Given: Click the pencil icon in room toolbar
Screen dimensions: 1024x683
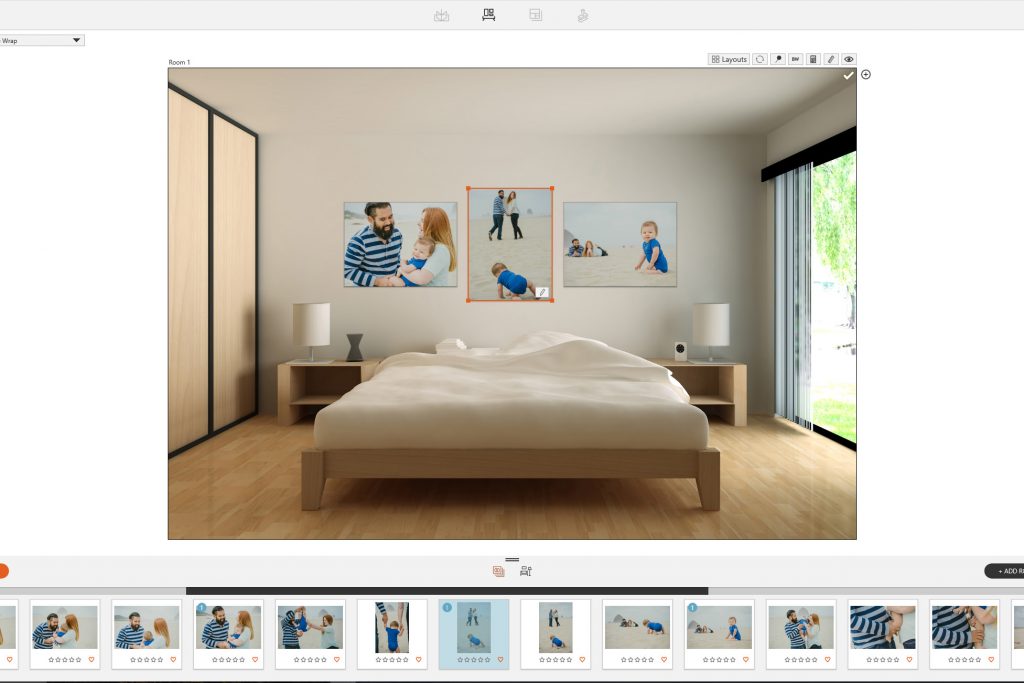Looking at the screenshot, I should (x=831, y=59).
